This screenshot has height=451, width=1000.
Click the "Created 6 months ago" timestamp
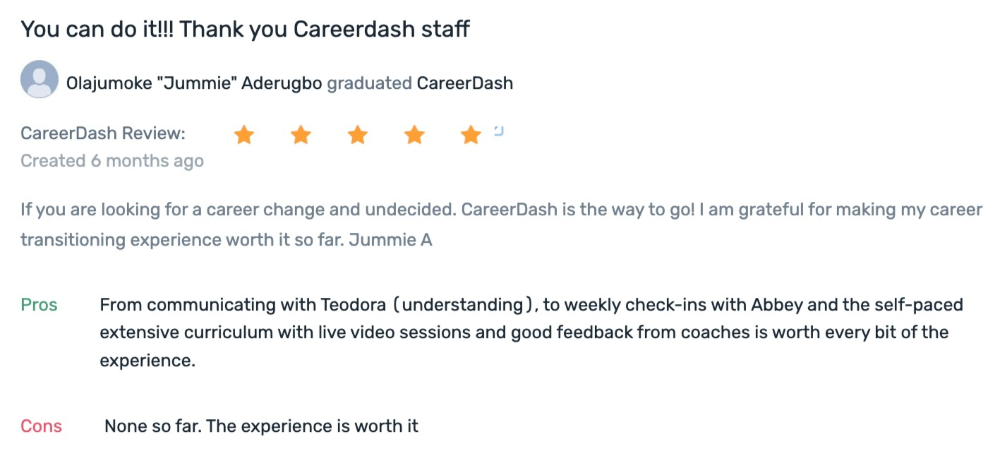click(112, 161)
